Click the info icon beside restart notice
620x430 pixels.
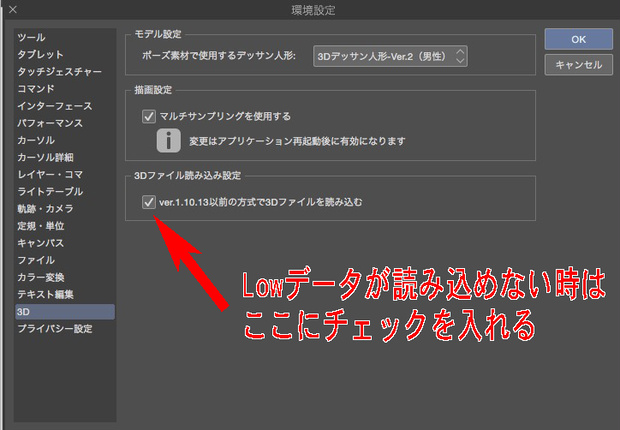(x=168, y=140)
